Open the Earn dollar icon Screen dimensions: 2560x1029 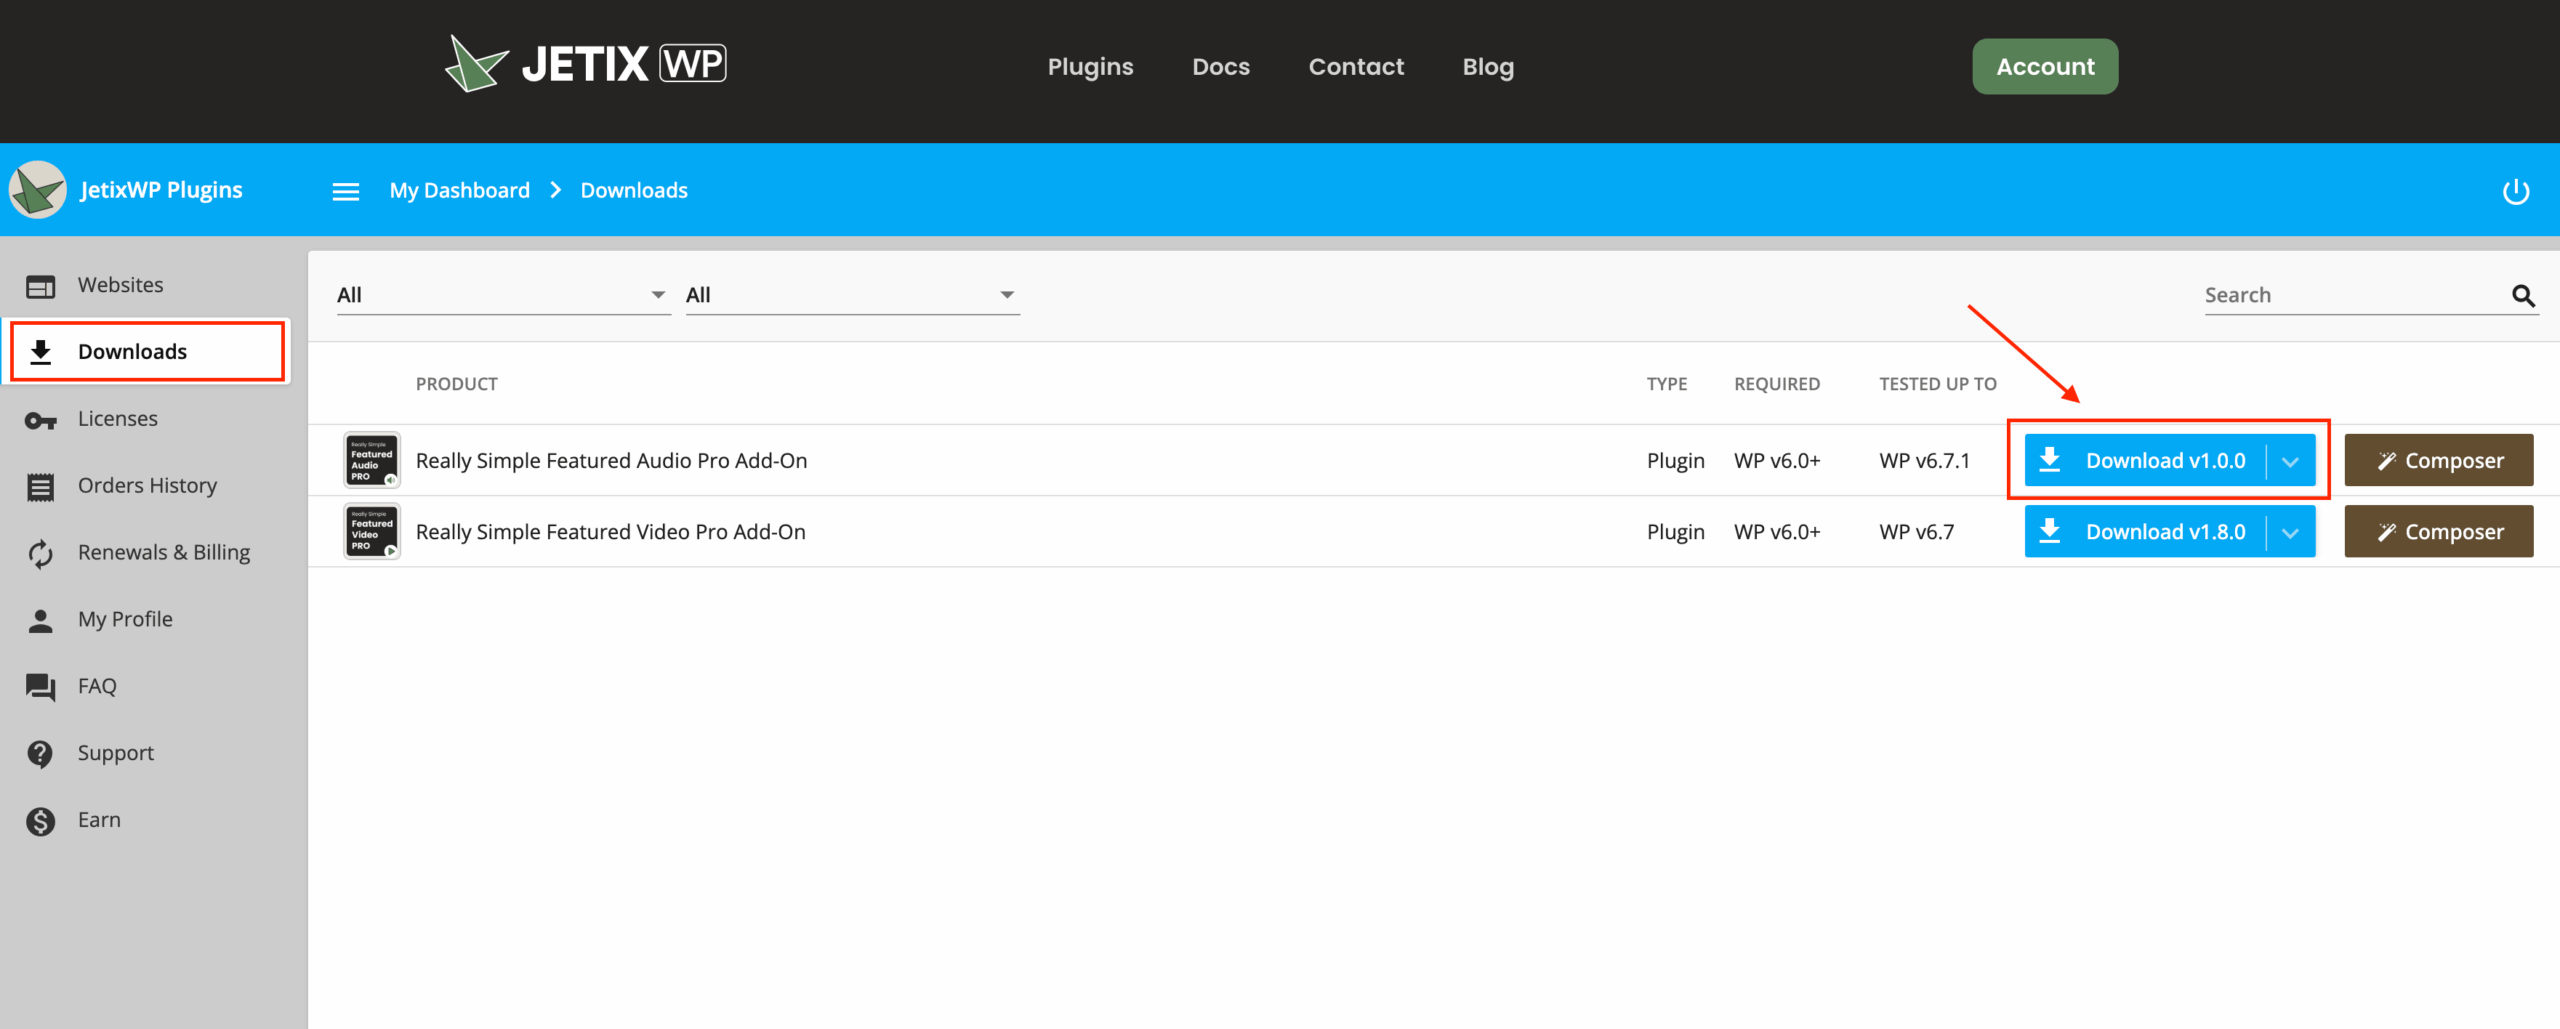tap(40, 821)
